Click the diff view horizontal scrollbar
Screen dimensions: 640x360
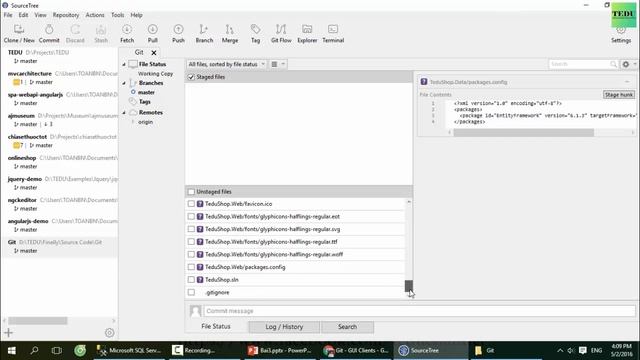click(x=524, y=133)
